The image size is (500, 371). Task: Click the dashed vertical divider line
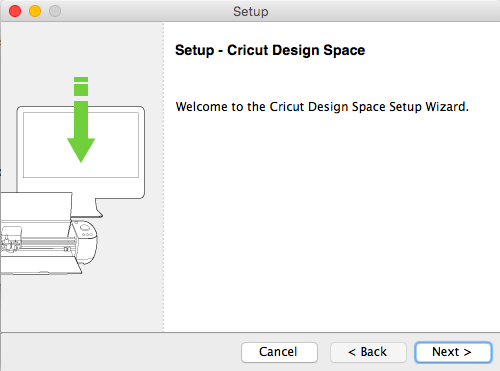pyautogui.click(x=163, y=177)
